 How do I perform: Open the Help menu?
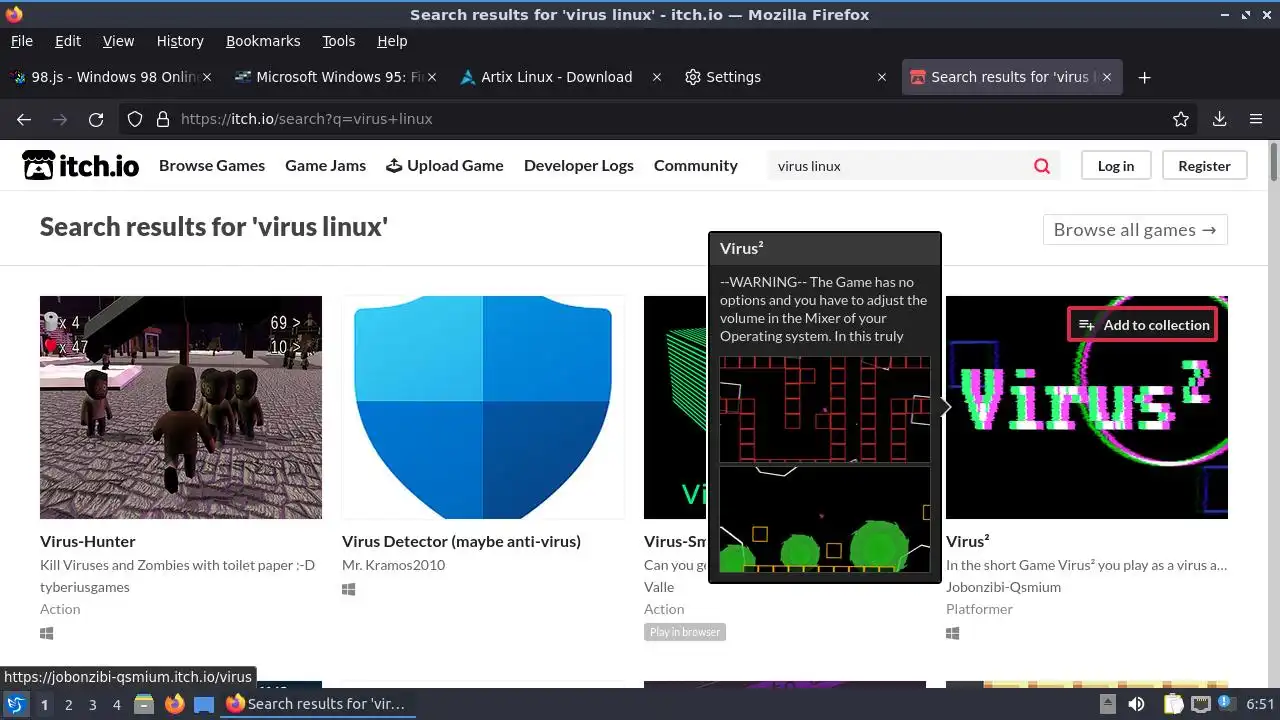point(392,41)
